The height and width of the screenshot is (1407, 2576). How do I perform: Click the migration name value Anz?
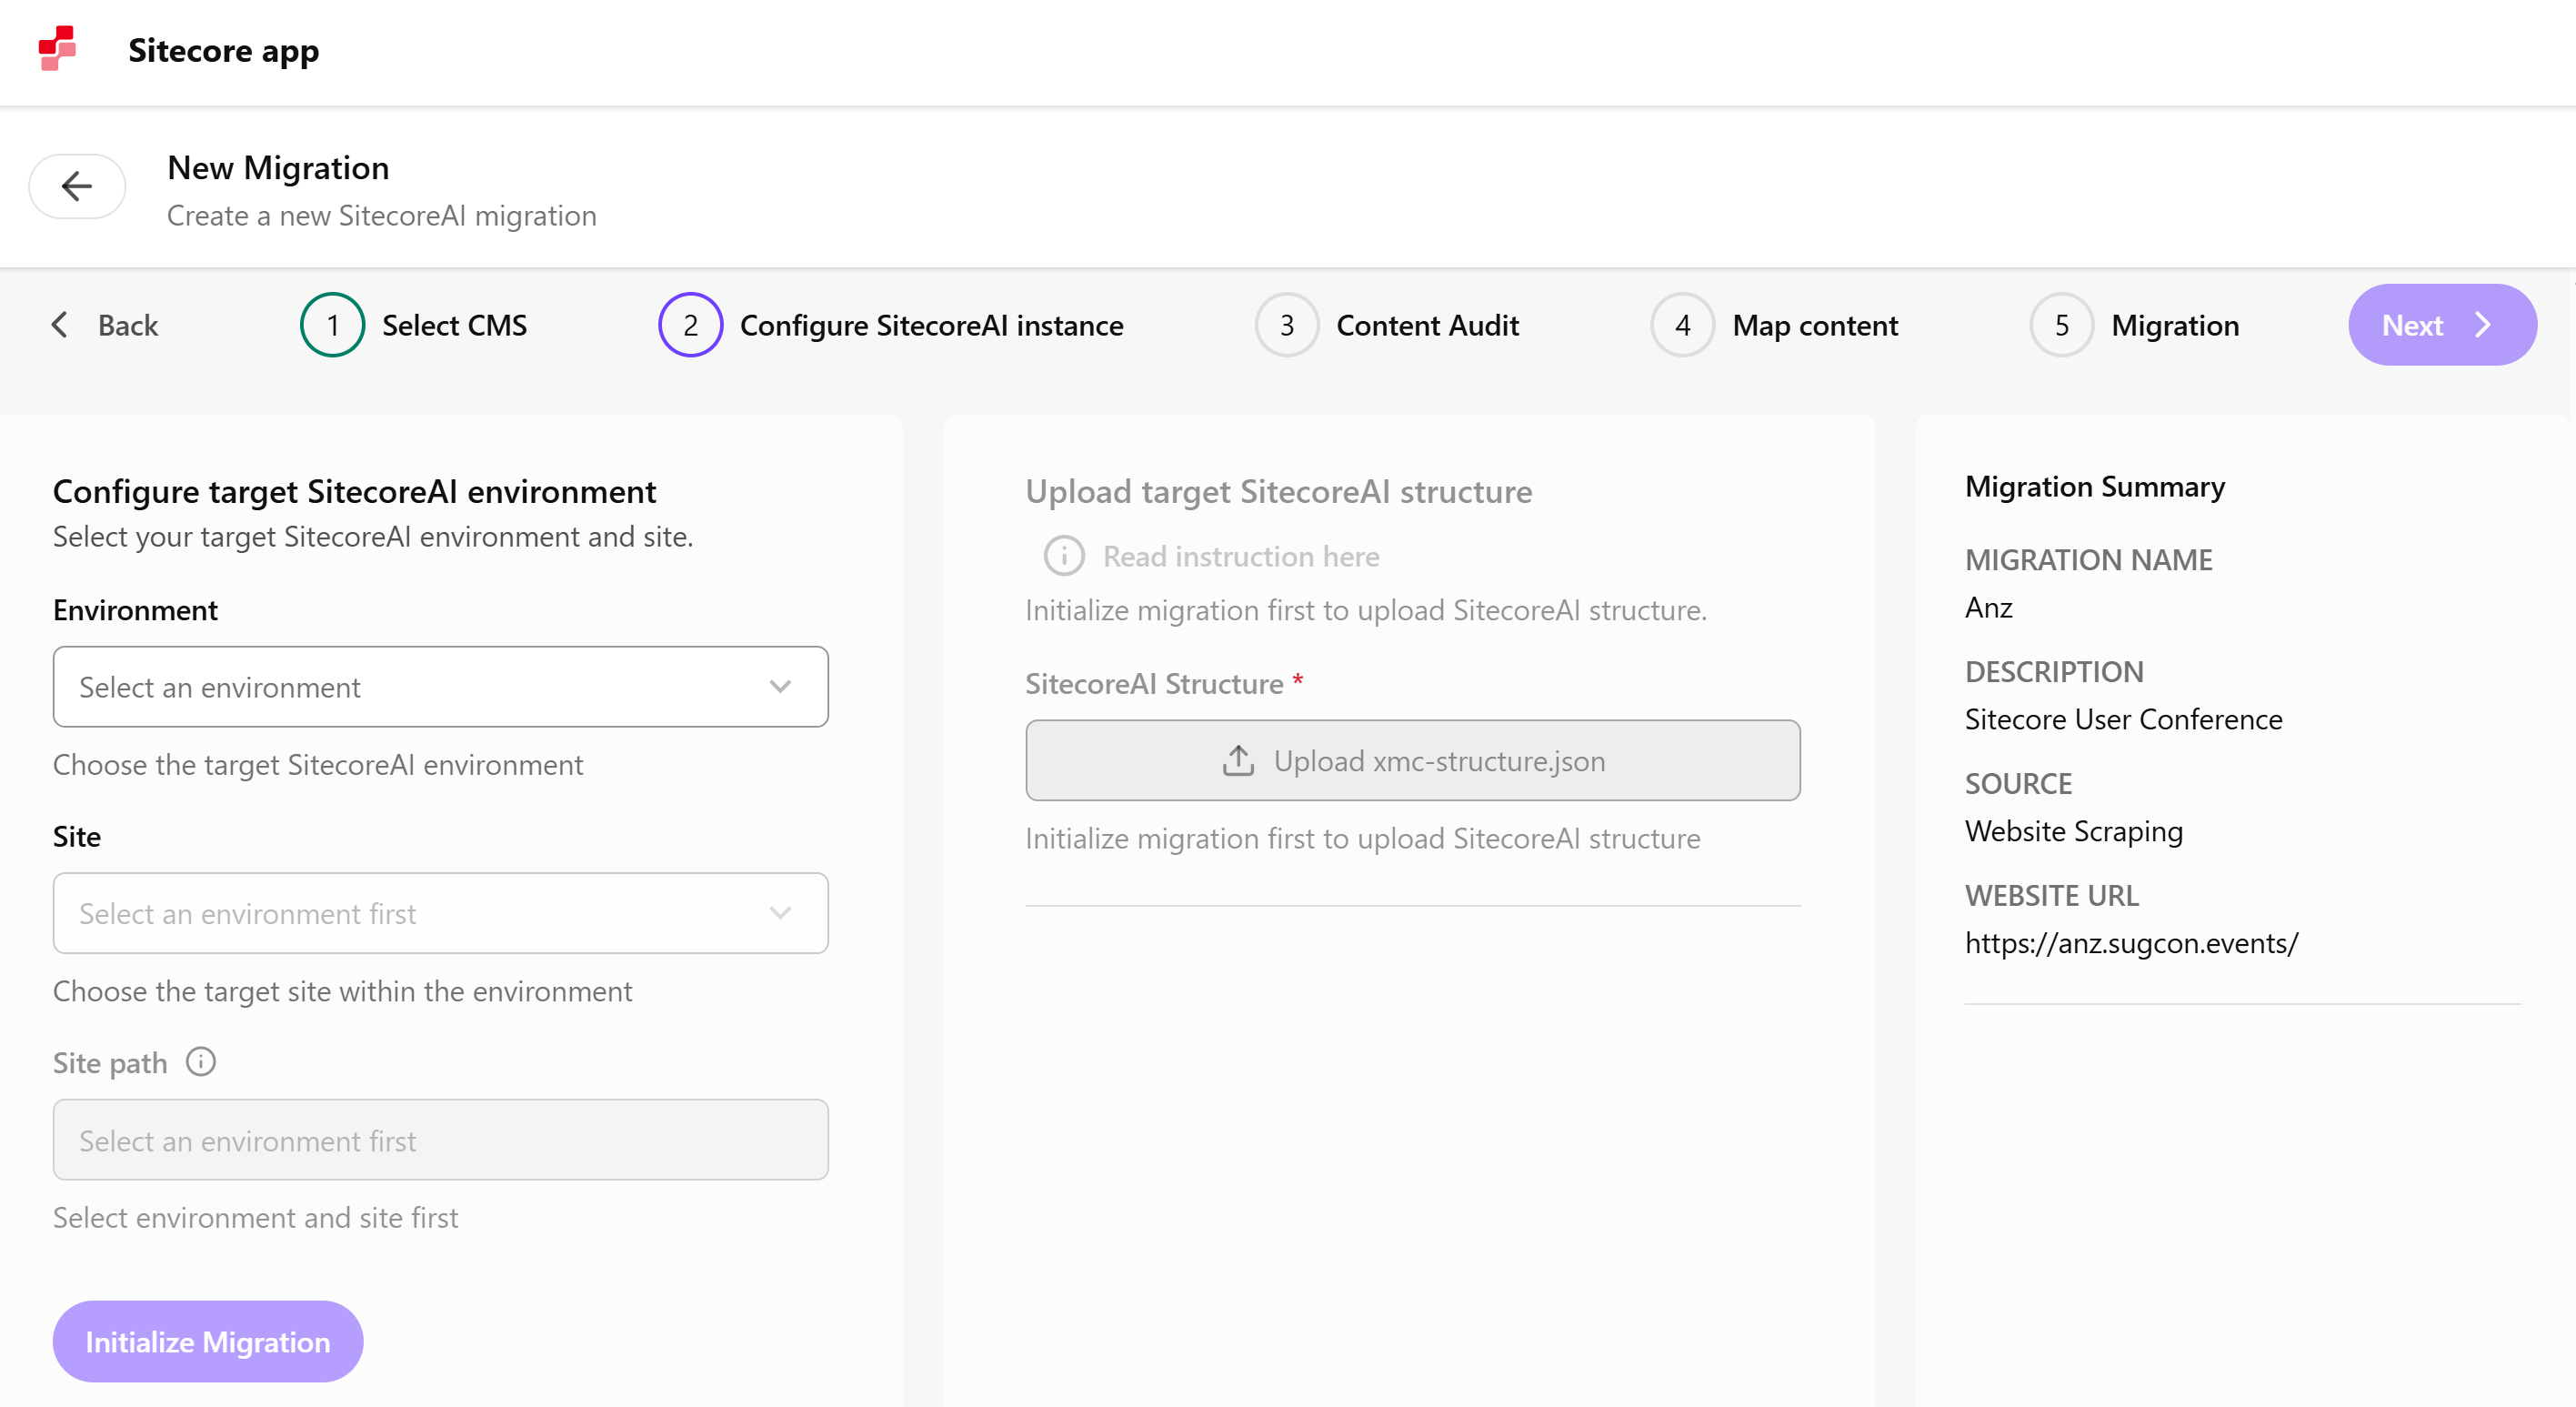pyautogui.click(x=1988, y=607)
